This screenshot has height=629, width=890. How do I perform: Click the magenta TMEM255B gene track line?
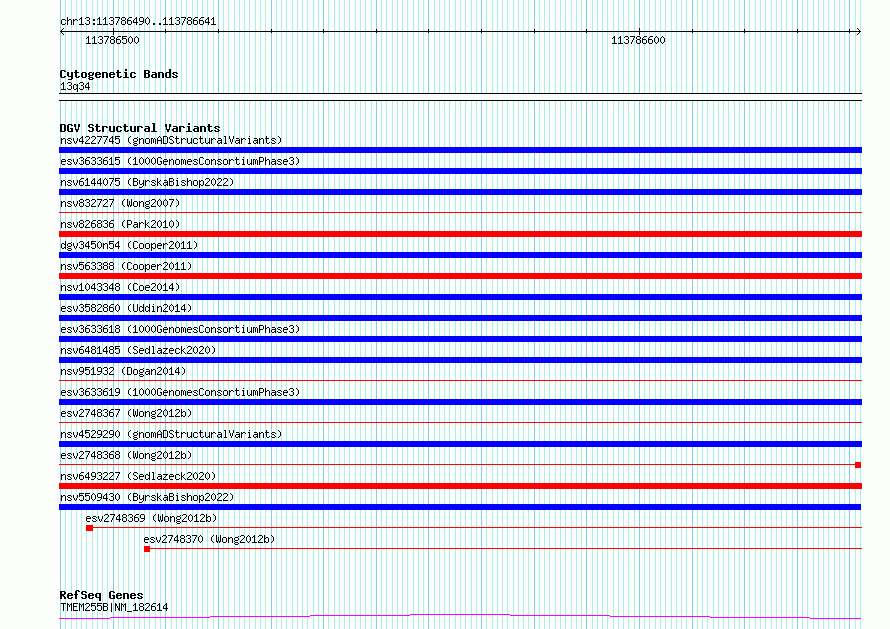(460, 616)
